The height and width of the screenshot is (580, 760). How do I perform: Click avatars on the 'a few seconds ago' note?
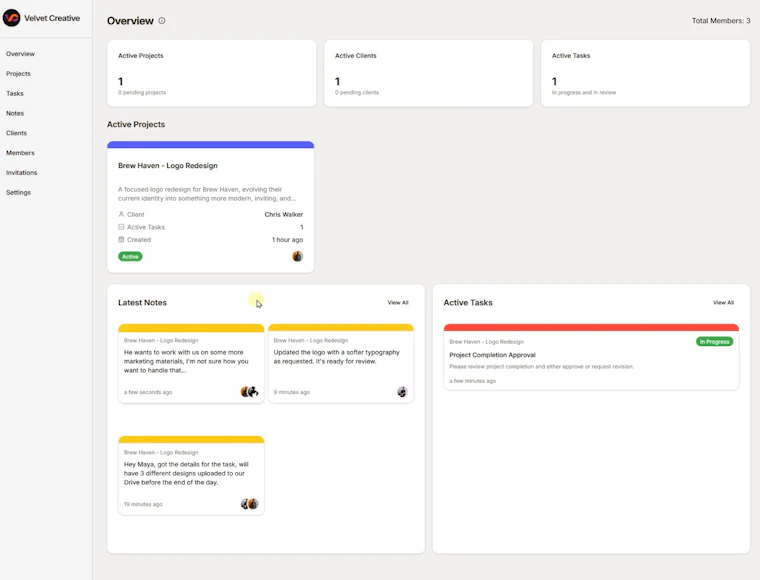(x=250, y=392)
